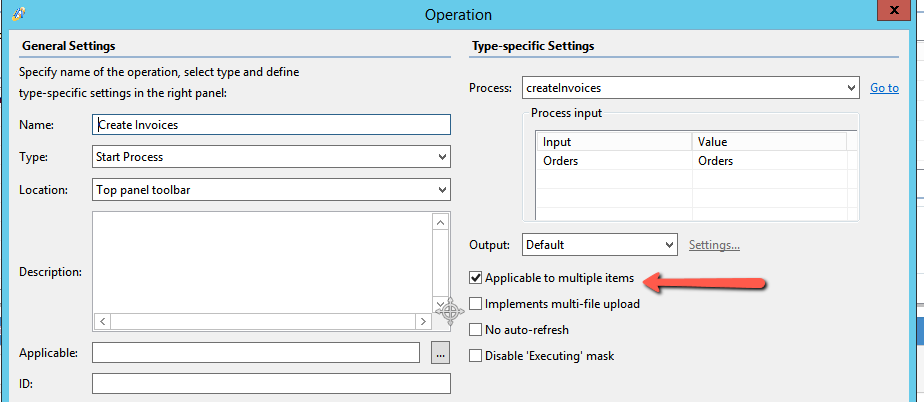
Task: Open the Type dropdown showing Start Process
Action: [271, 157]
